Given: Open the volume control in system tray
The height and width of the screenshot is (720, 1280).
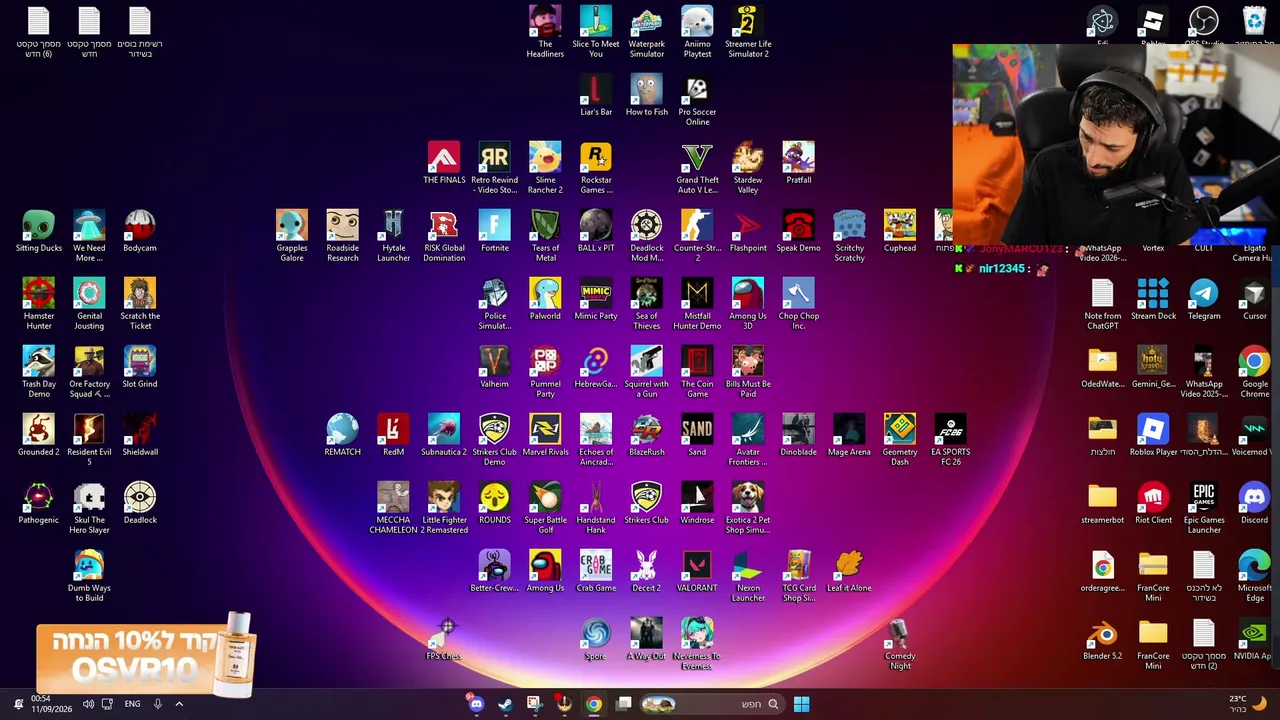Looking at the screenshot, I should point(88,704).
